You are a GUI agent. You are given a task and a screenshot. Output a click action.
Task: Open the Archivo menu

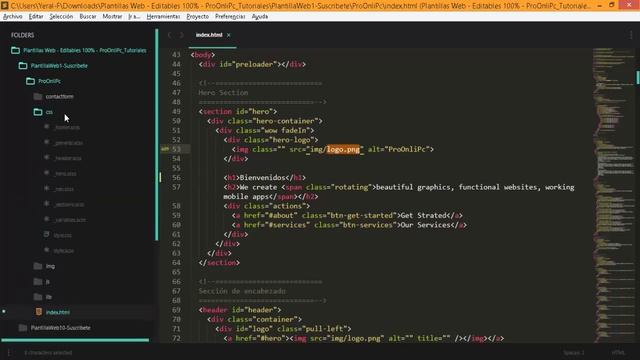click(13, 16)
